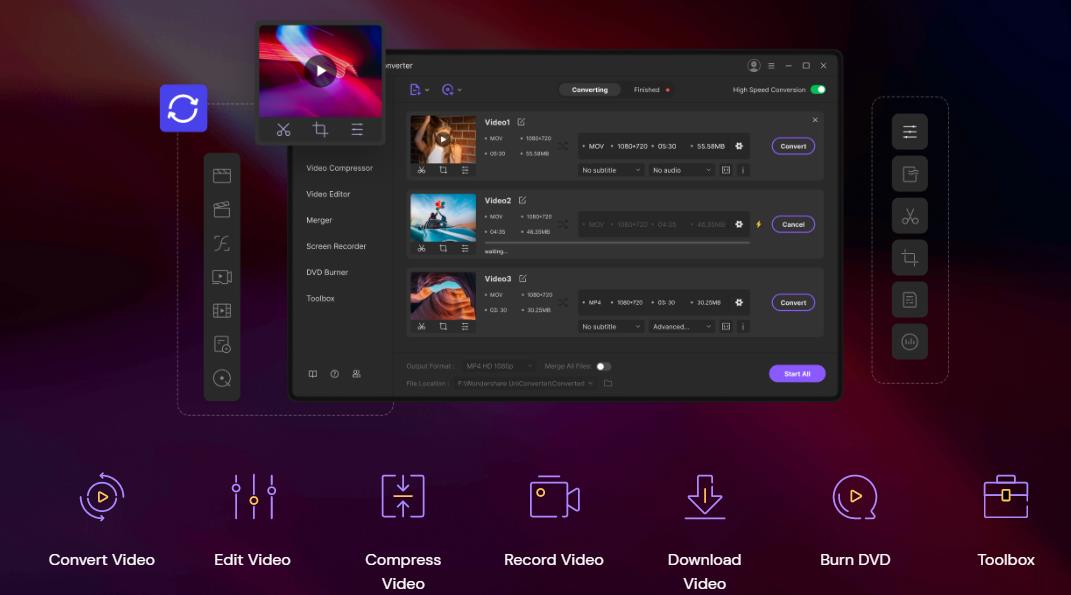
Task: Click the edit name icon beside Video1
Action: point(521,122)
